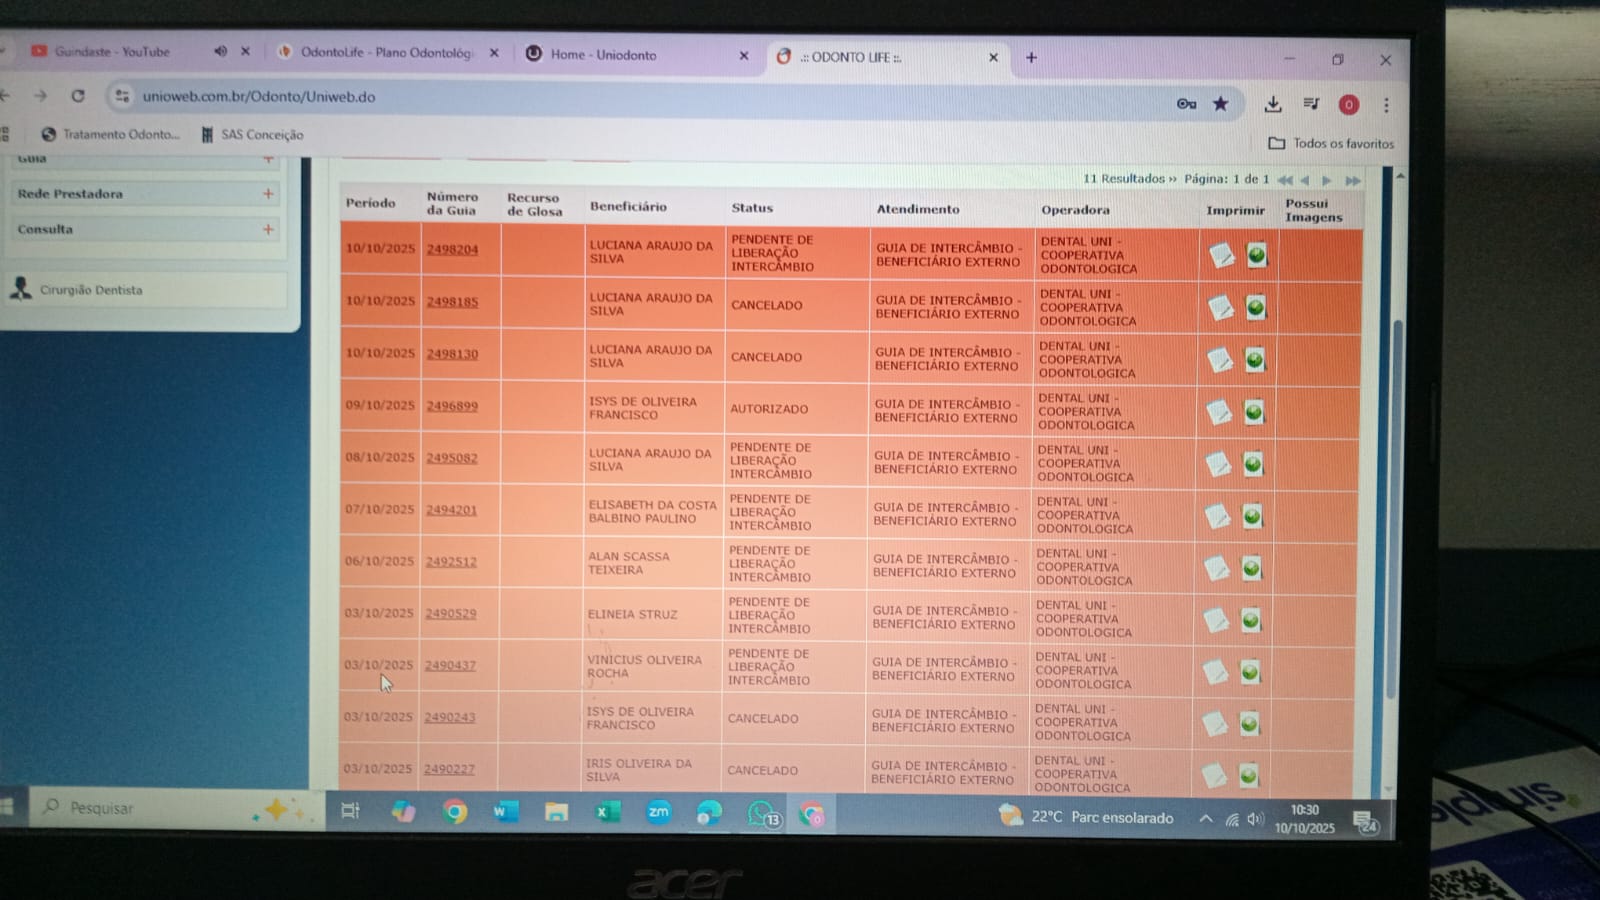1600x900 pixels.
Task: Go to the next results page
Action: [x=1328, y=181]
